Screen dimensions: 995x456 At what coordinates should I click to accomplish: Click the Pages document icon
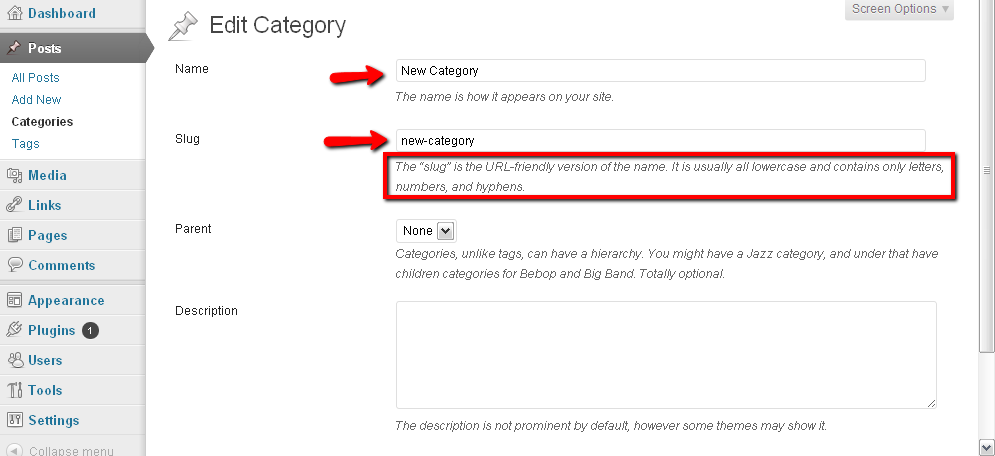pos(15,235)
